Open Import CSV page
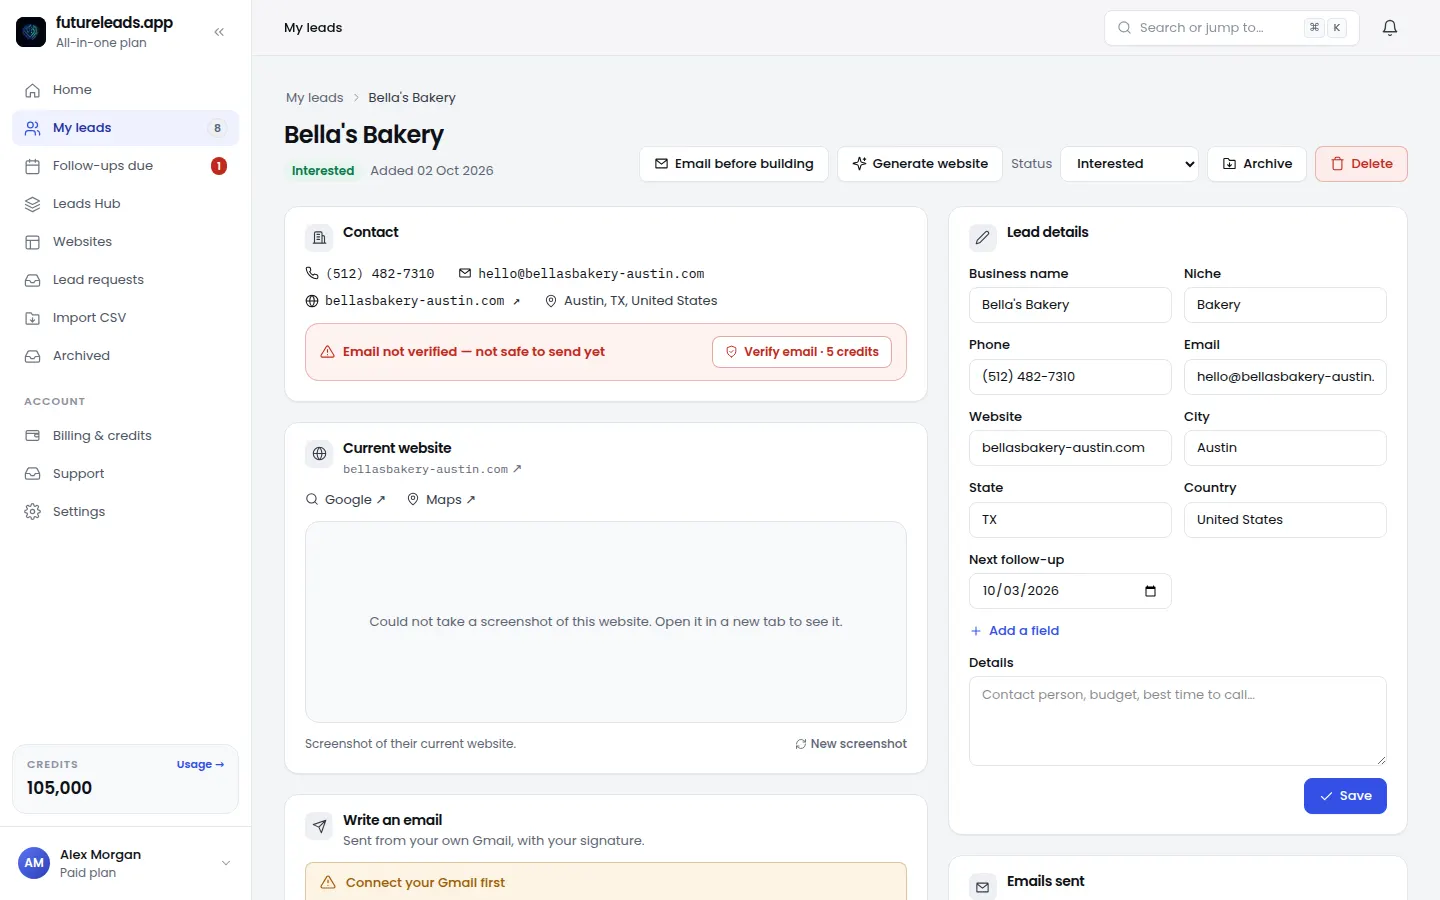 [125, 318]
